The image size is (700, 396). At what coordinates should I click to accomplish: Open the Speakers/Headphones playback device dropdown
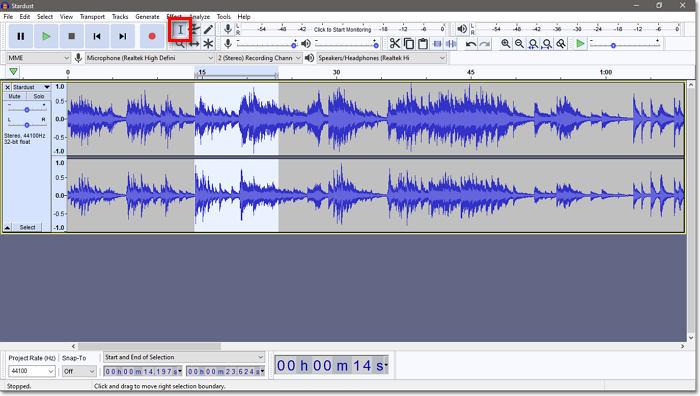381,58
